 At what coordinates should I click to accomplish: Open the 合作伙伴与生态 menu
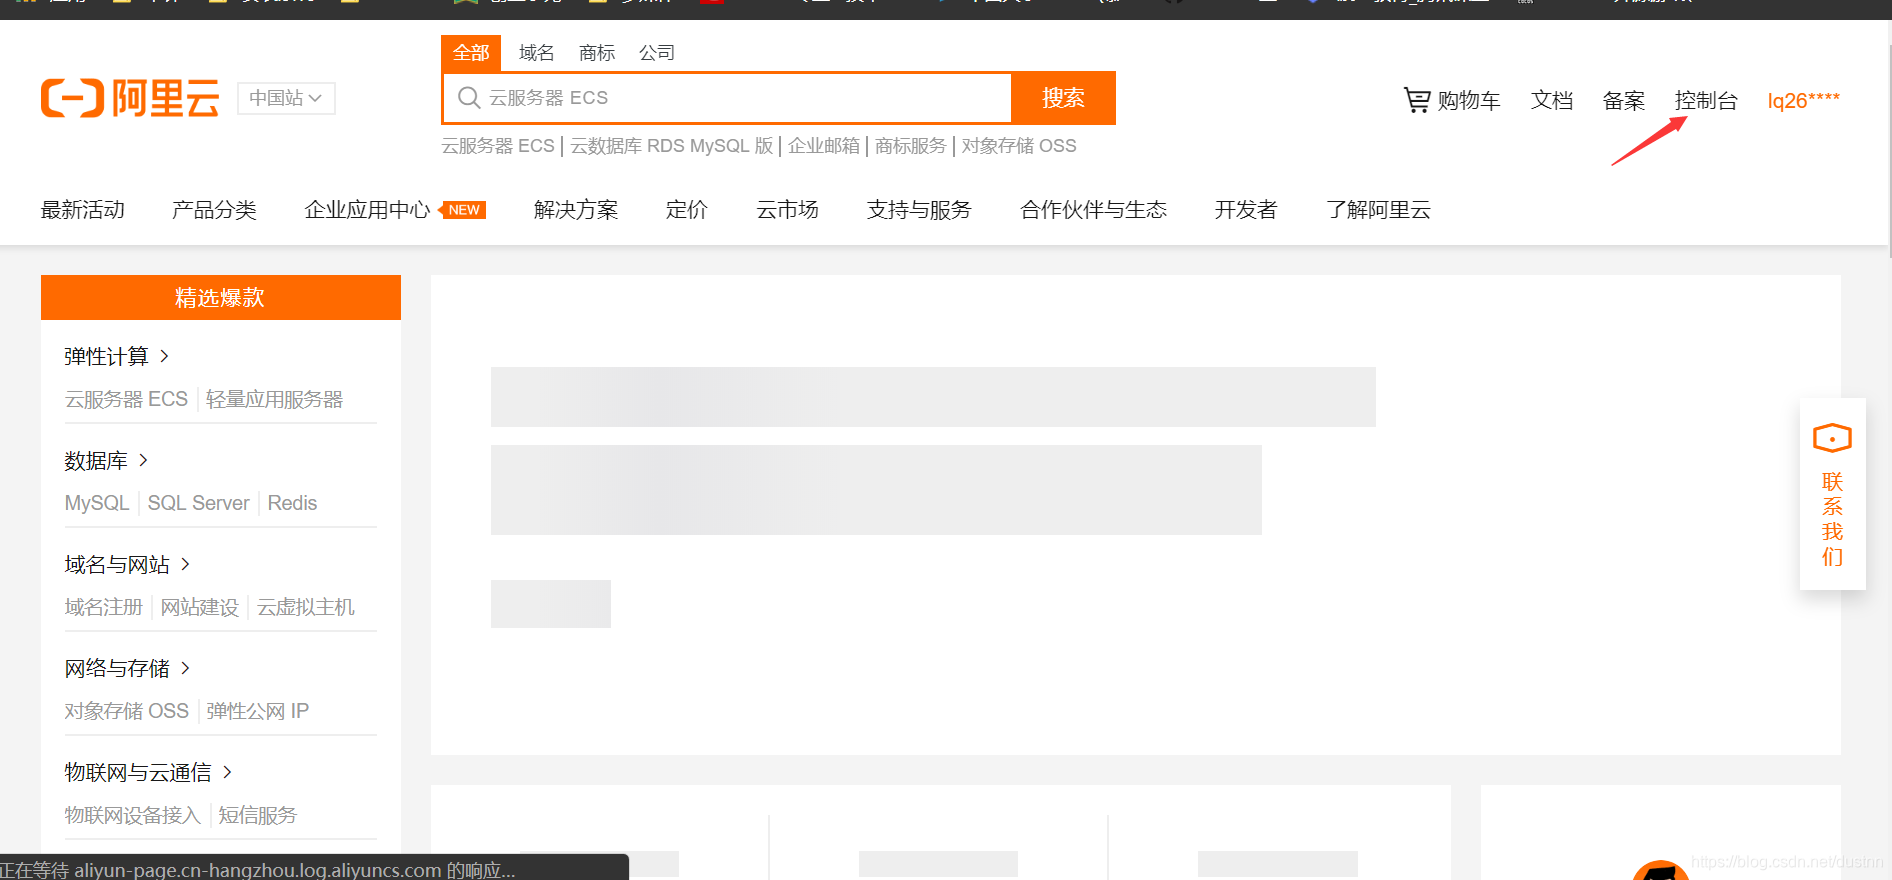click(x=1093, y=210)
